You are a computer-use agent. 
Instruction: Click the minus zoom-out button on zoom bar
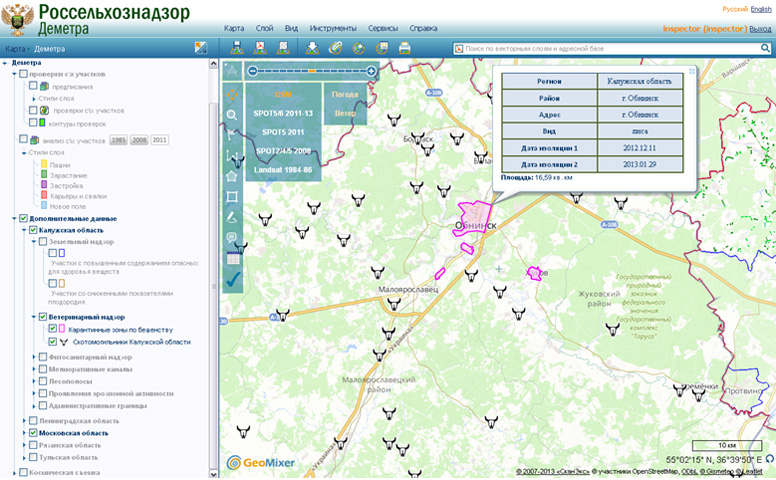[x=252, y=71]
